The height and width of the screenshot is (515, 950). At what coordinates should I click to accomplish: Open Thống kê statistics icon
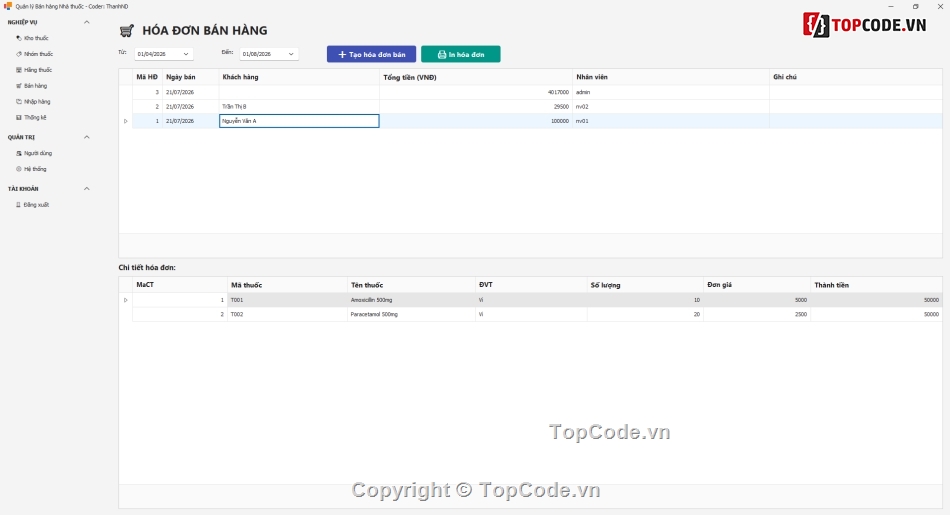click(x=19, y=117)
